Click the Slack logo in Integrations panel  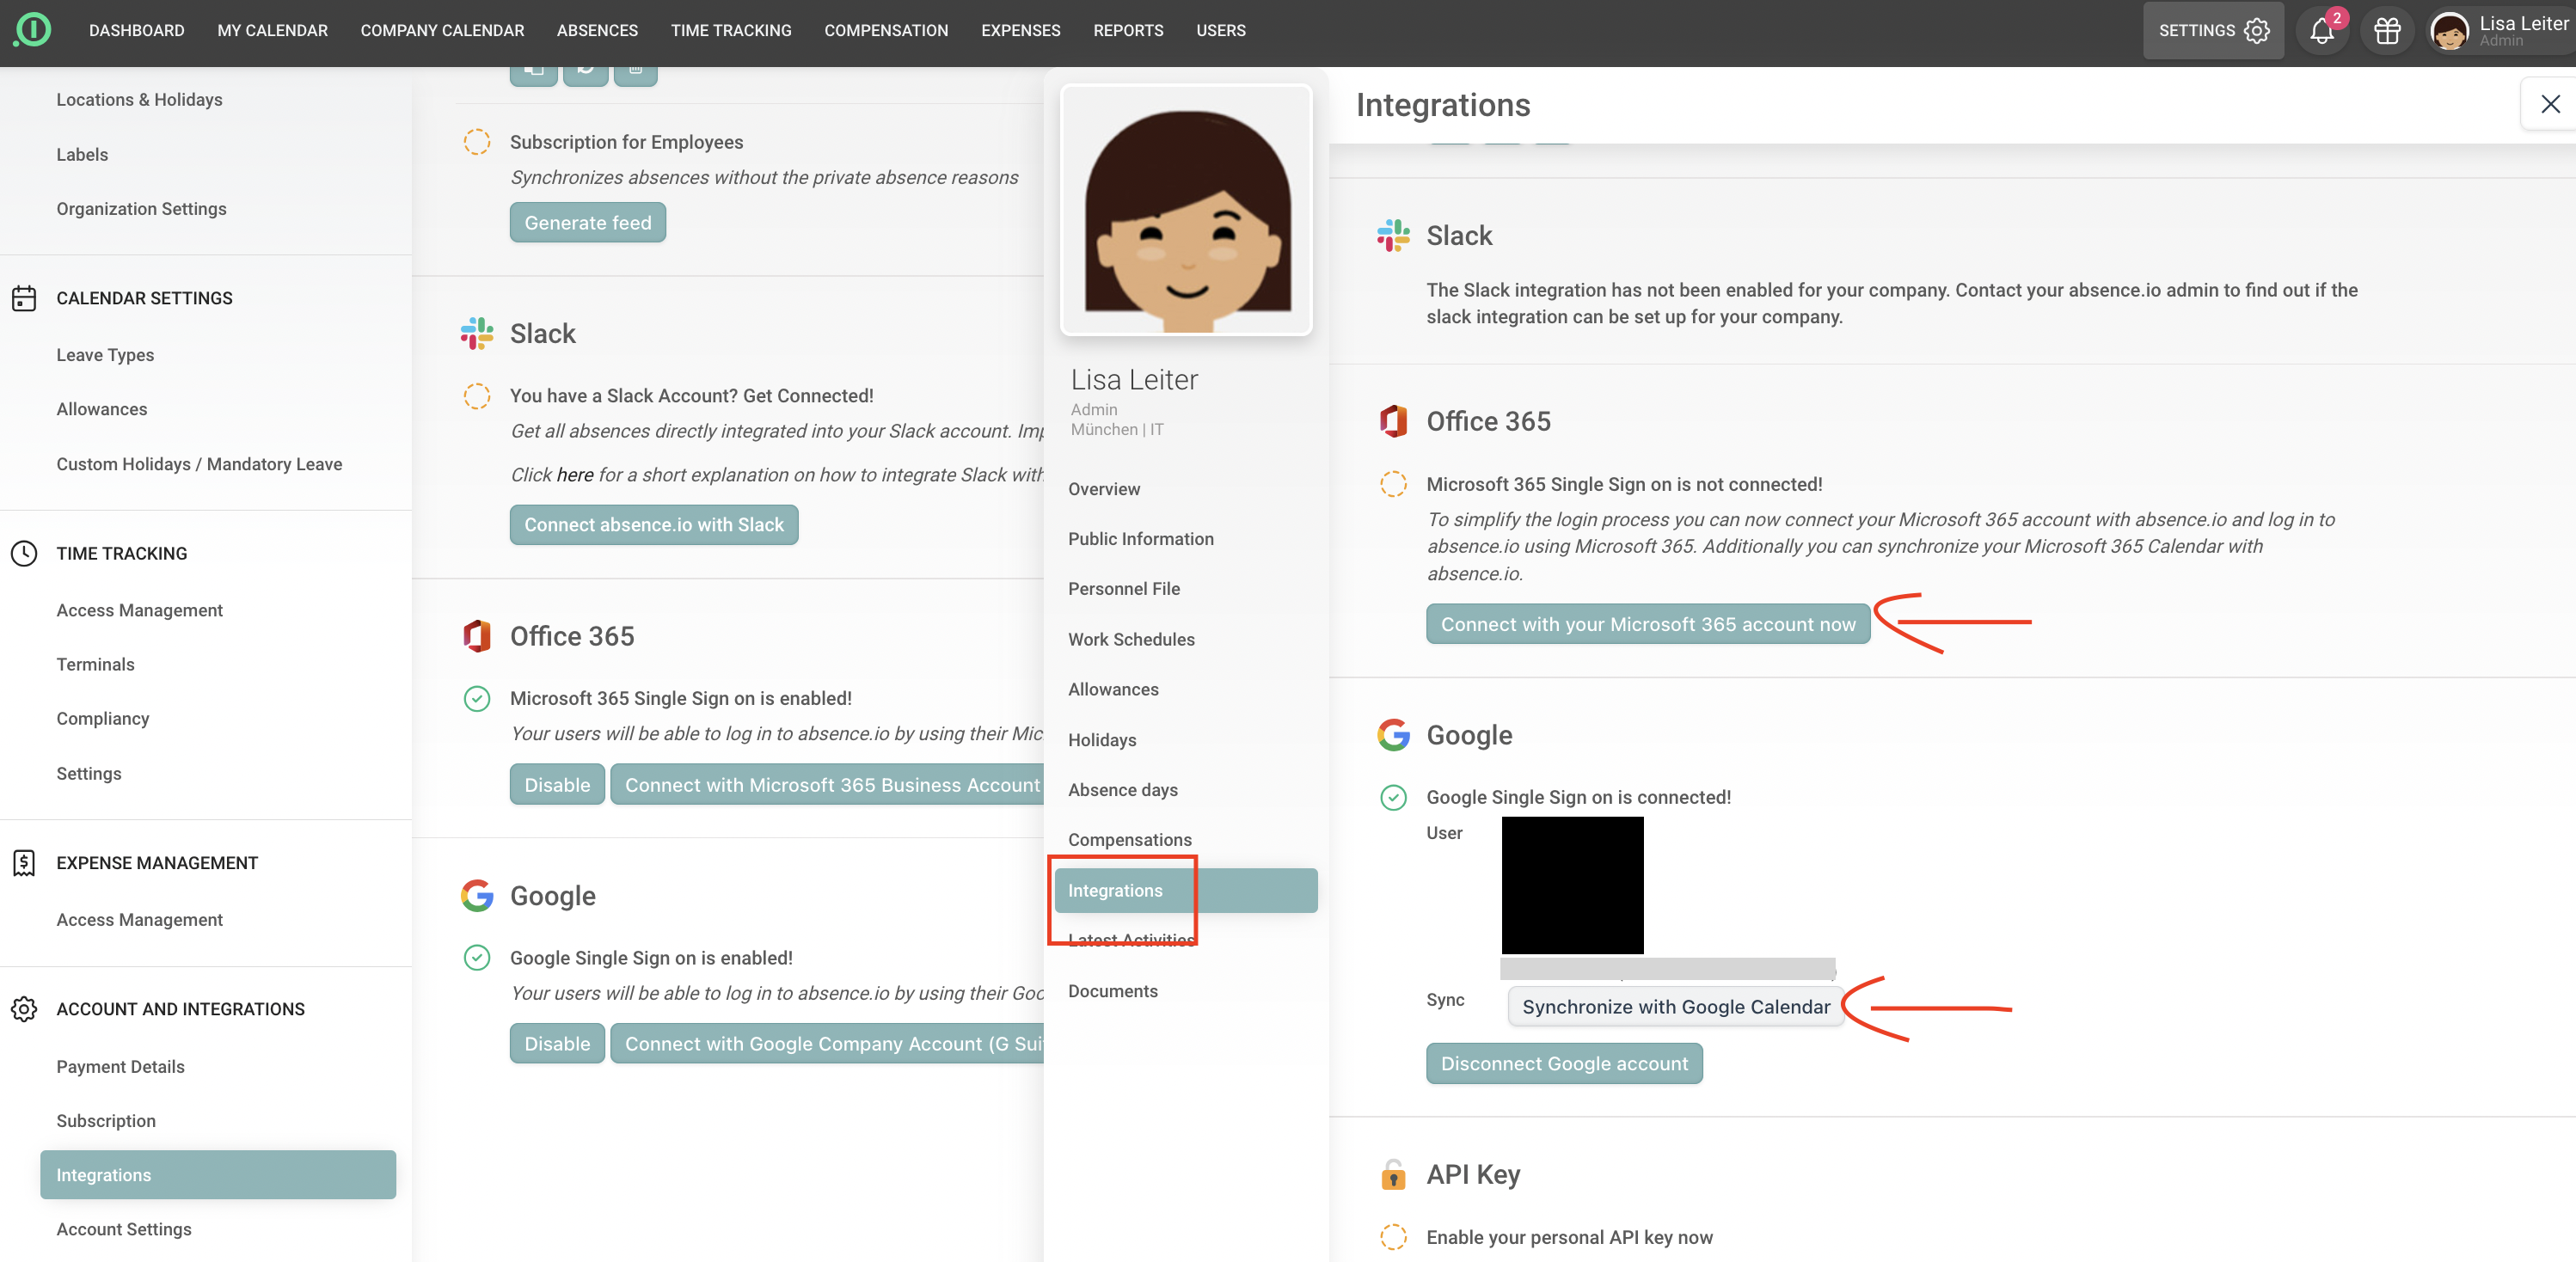click(1393, 235)
